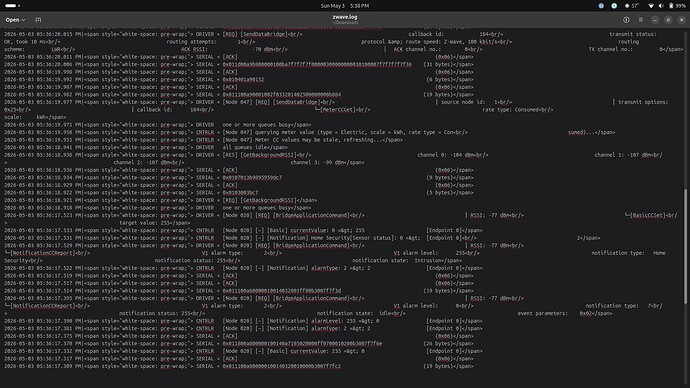
Task: Click 'all queues idle' log text
Action: coord(255,147)
